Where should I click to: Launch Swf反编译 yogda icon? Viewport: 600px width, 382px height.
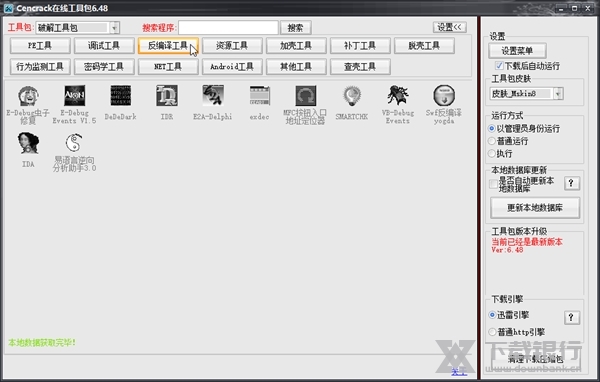tap(444, 96)
